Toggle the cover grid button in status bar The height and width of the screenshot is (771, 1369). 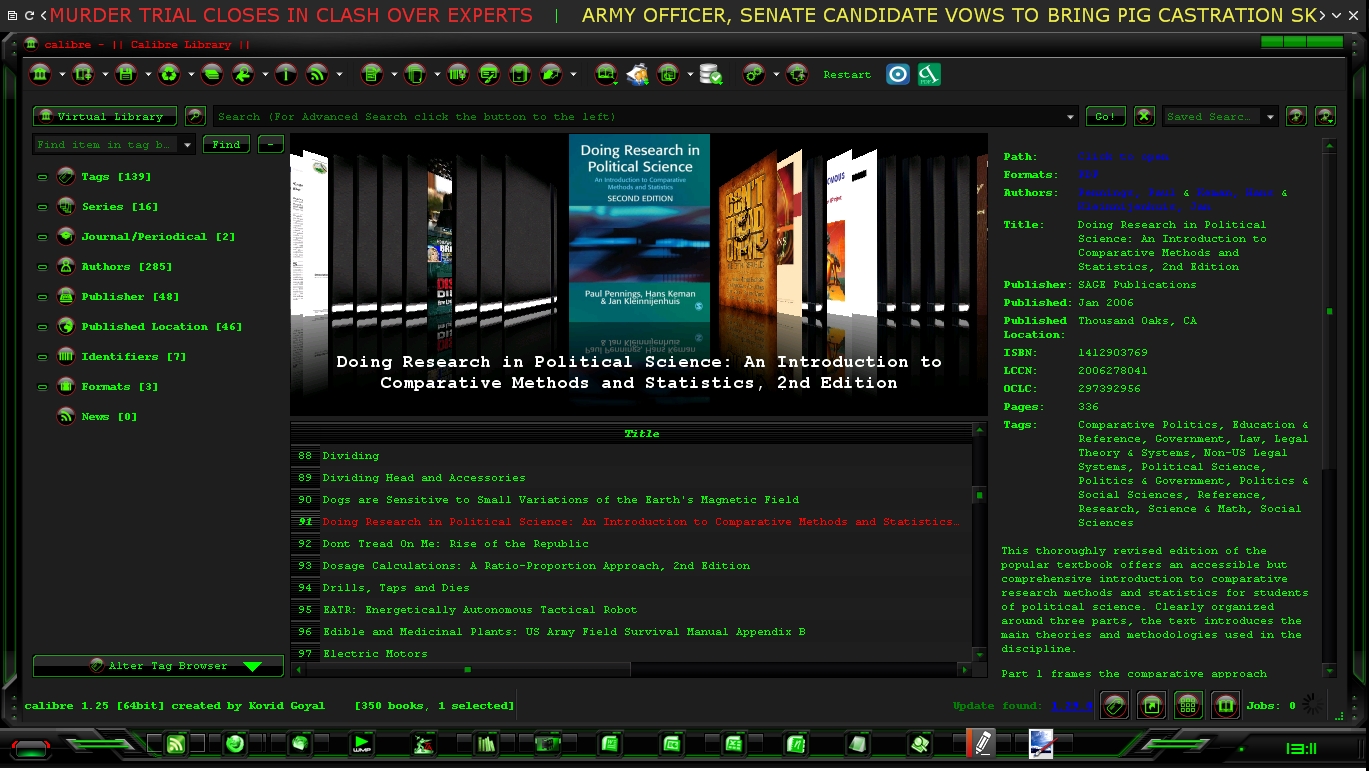1188,705
